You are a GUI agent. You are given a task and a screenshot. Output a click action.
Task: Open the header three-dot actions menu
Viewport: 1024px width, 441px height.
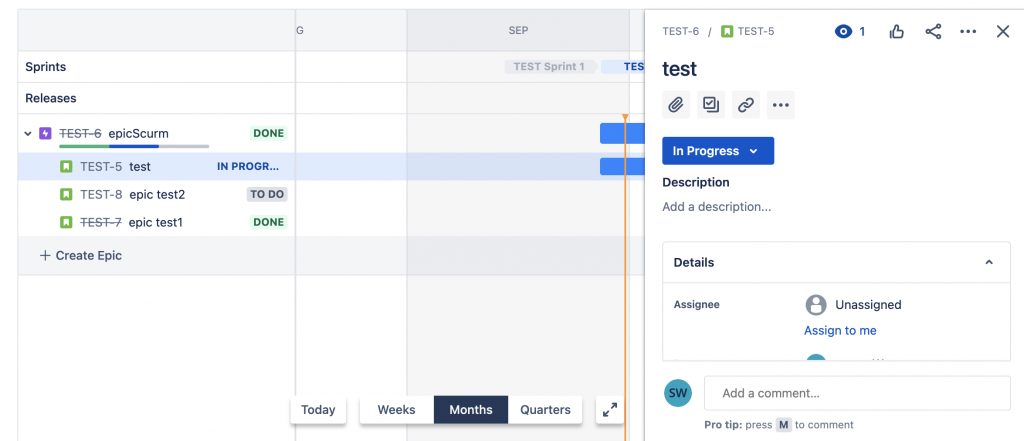pos(968,31)
